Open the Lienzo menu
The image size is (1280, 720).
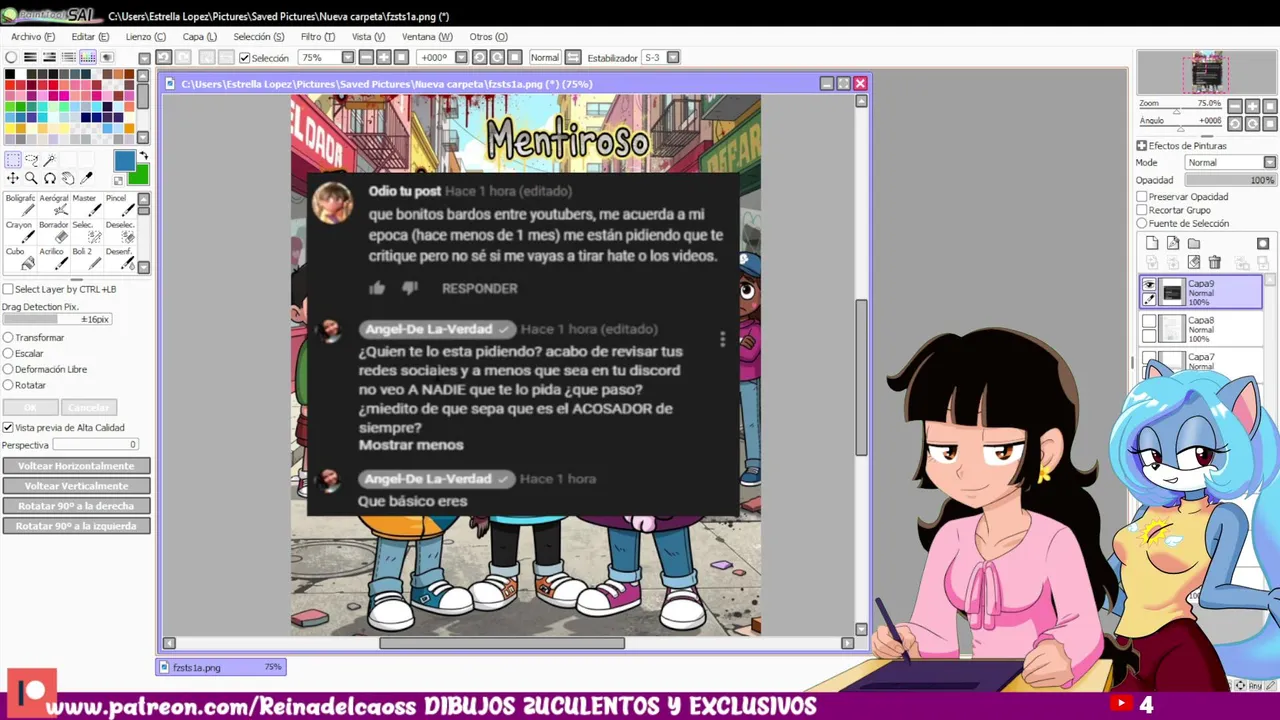pyautogui.click(x=146, y=37)
